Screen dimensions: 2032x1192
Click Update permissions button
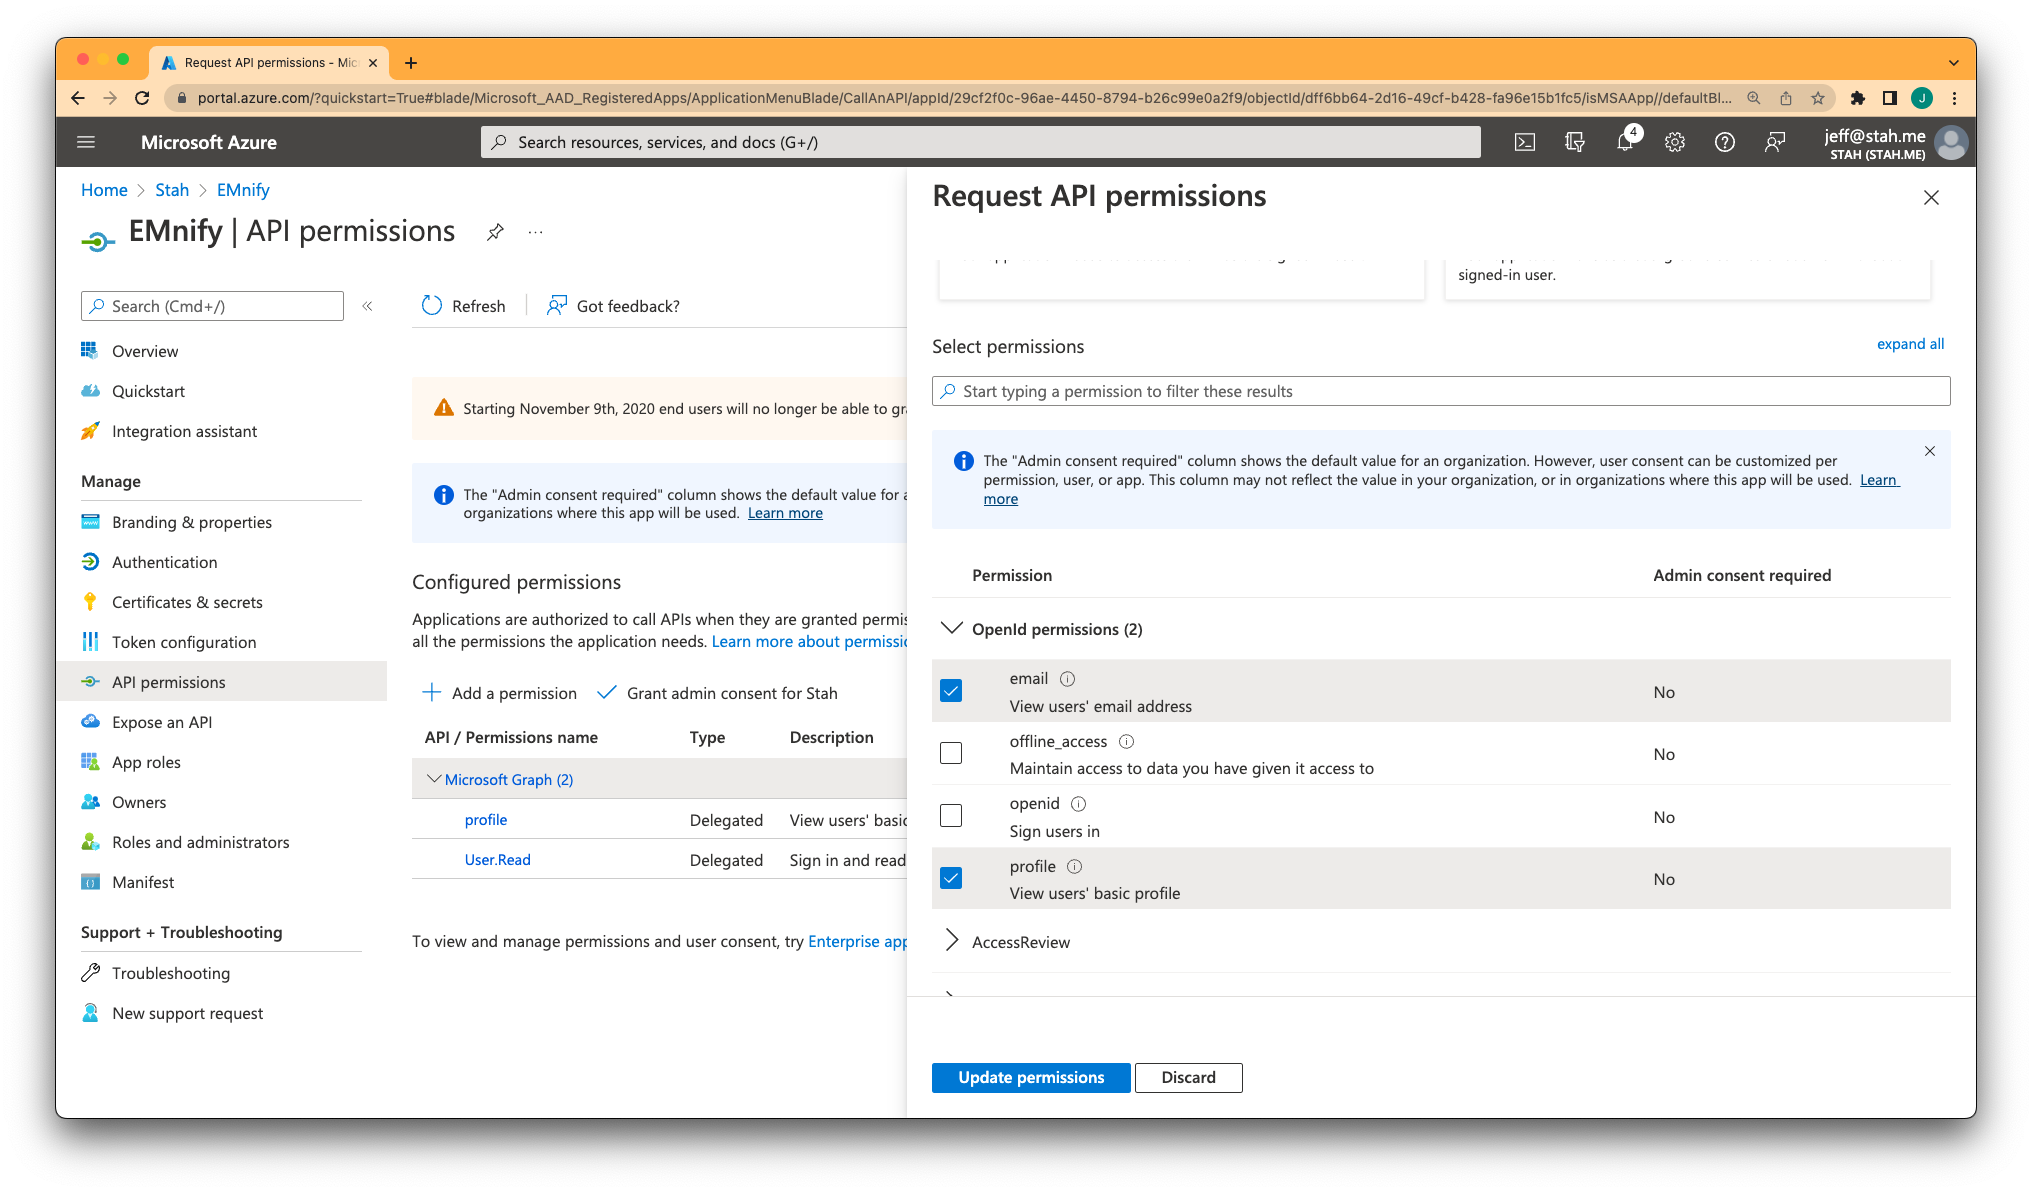point(1030,1076)
